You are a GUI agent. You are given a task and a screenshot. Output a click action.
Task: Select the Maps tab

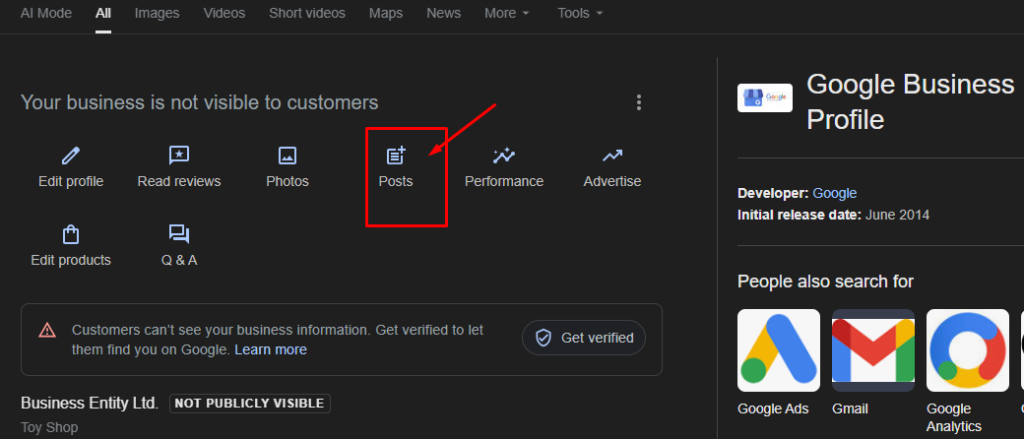(386, 13)
